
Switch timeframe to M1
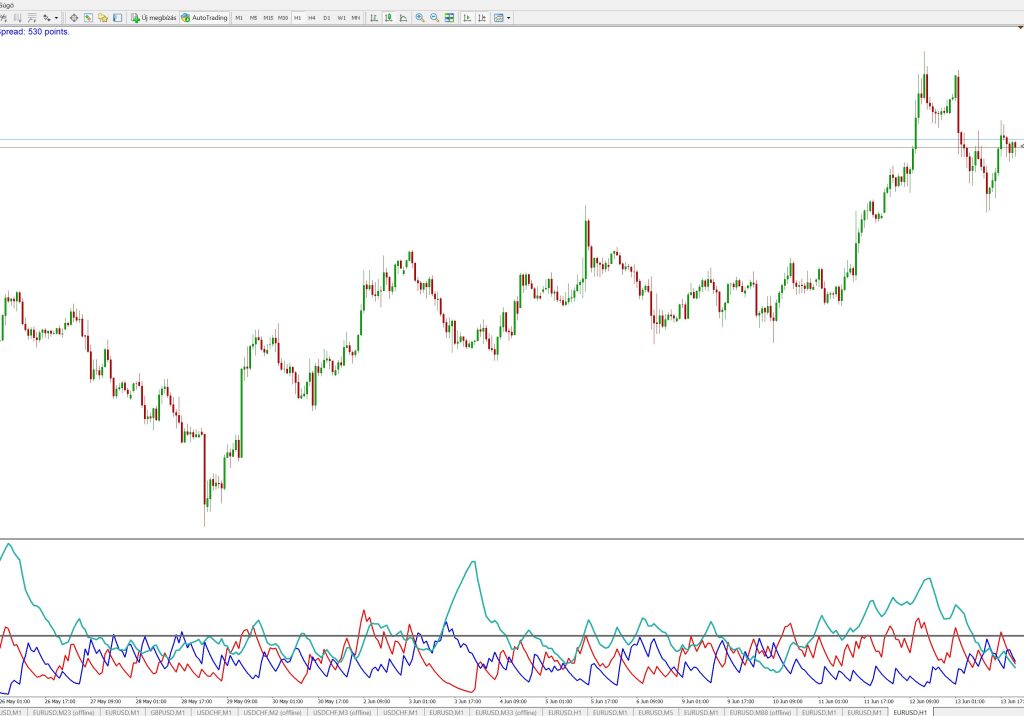239,18
